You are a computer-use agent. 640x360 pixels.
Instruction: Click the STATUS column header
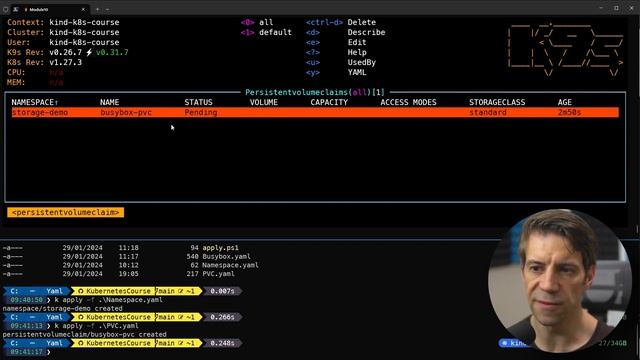click(x=198, y=102)
